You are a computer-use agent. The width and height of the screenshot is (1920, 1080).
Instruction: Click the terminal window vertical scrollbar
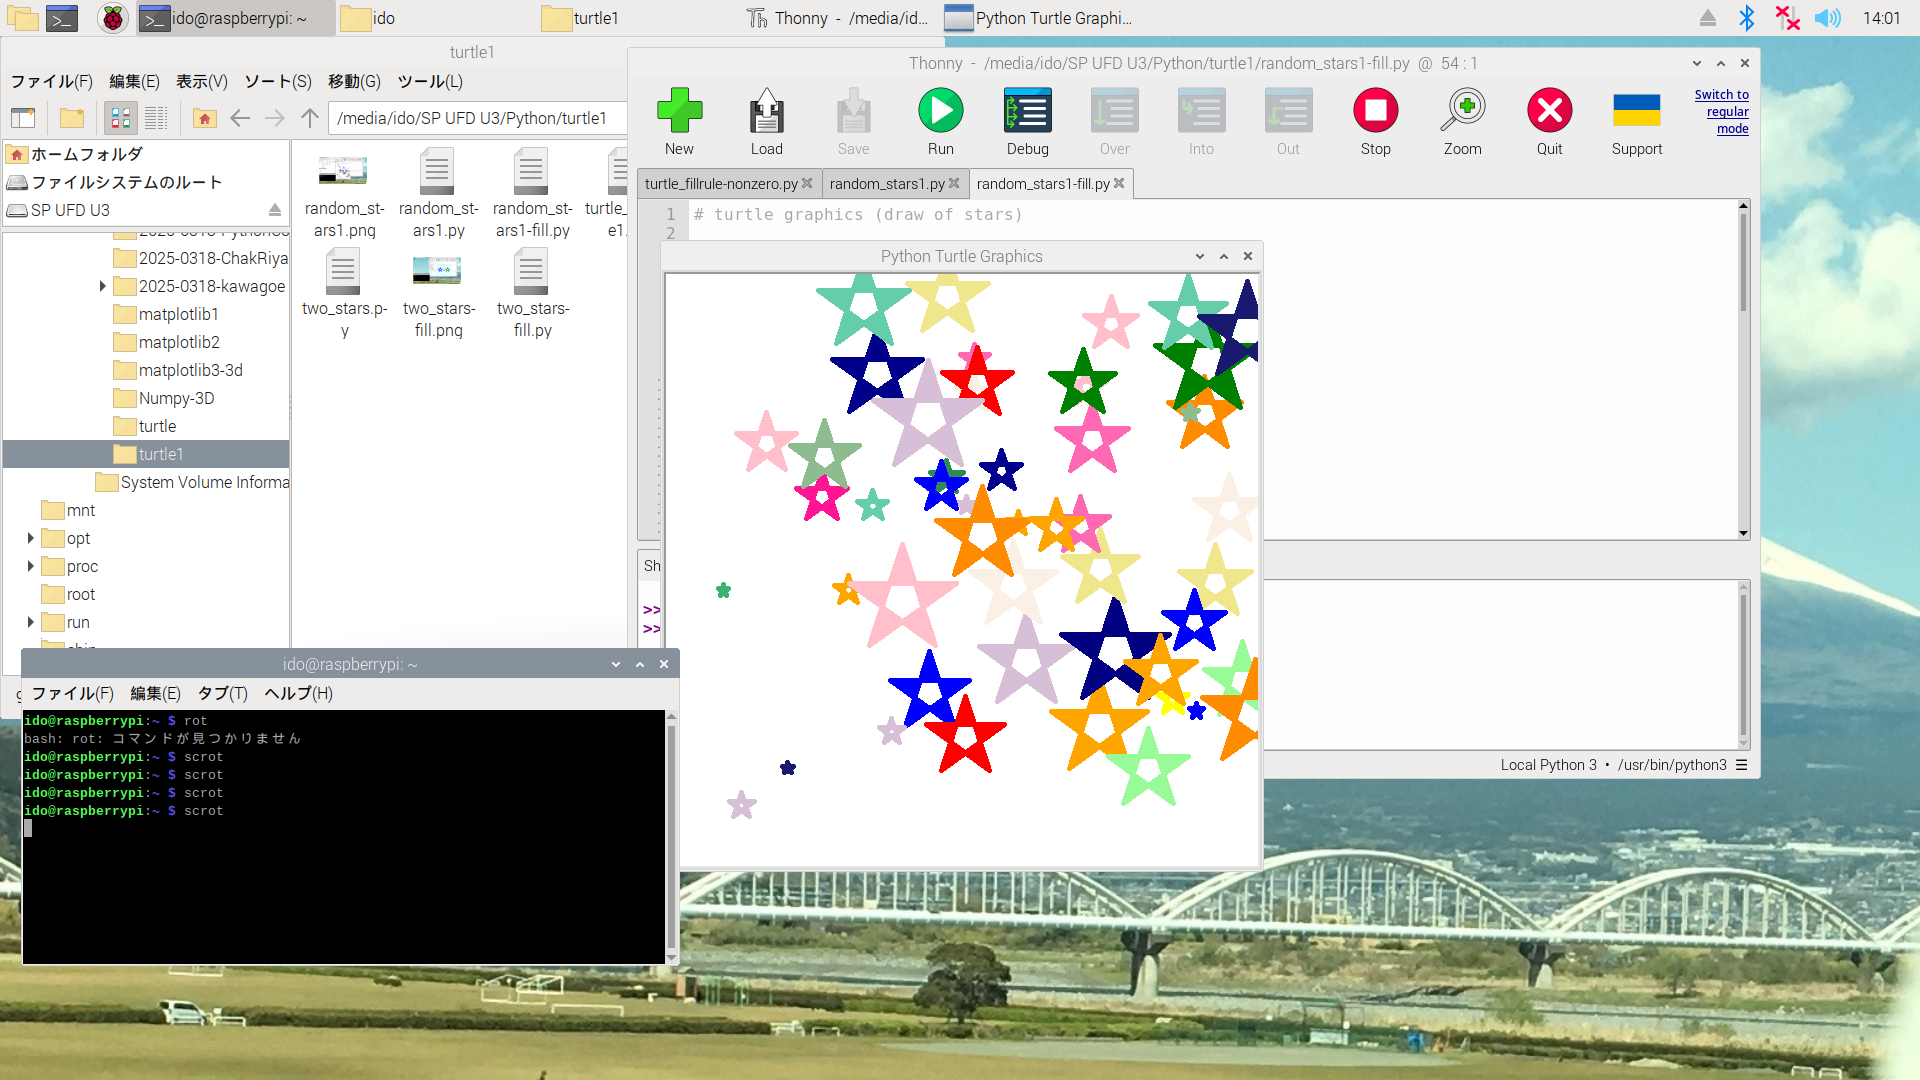(671, 837)
